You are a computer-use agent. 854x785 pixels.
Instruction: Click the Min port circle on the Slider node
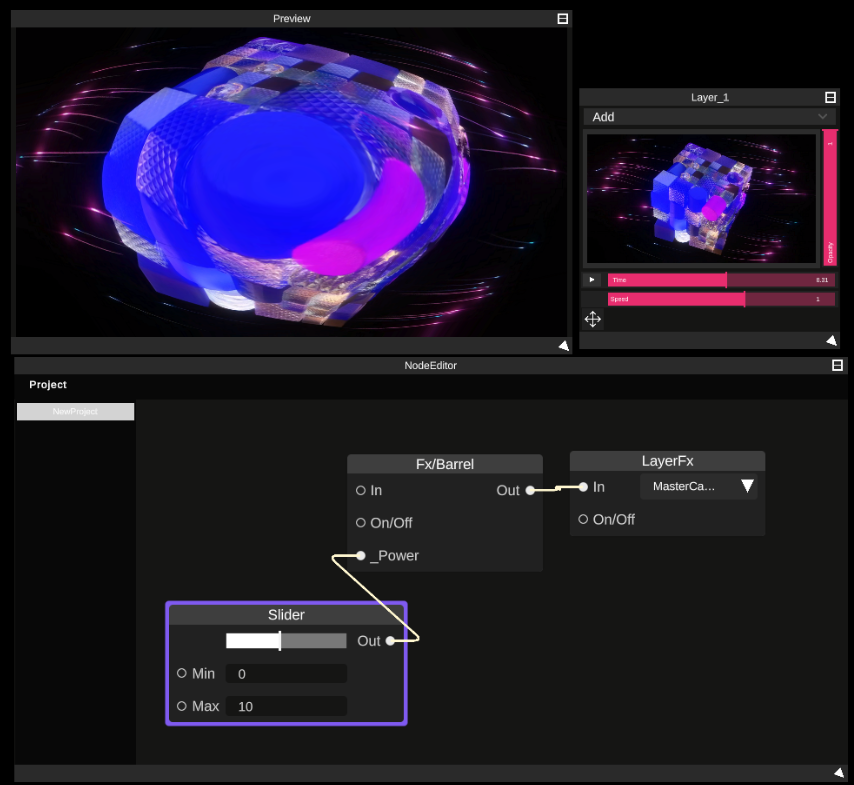tap(181, 673)
